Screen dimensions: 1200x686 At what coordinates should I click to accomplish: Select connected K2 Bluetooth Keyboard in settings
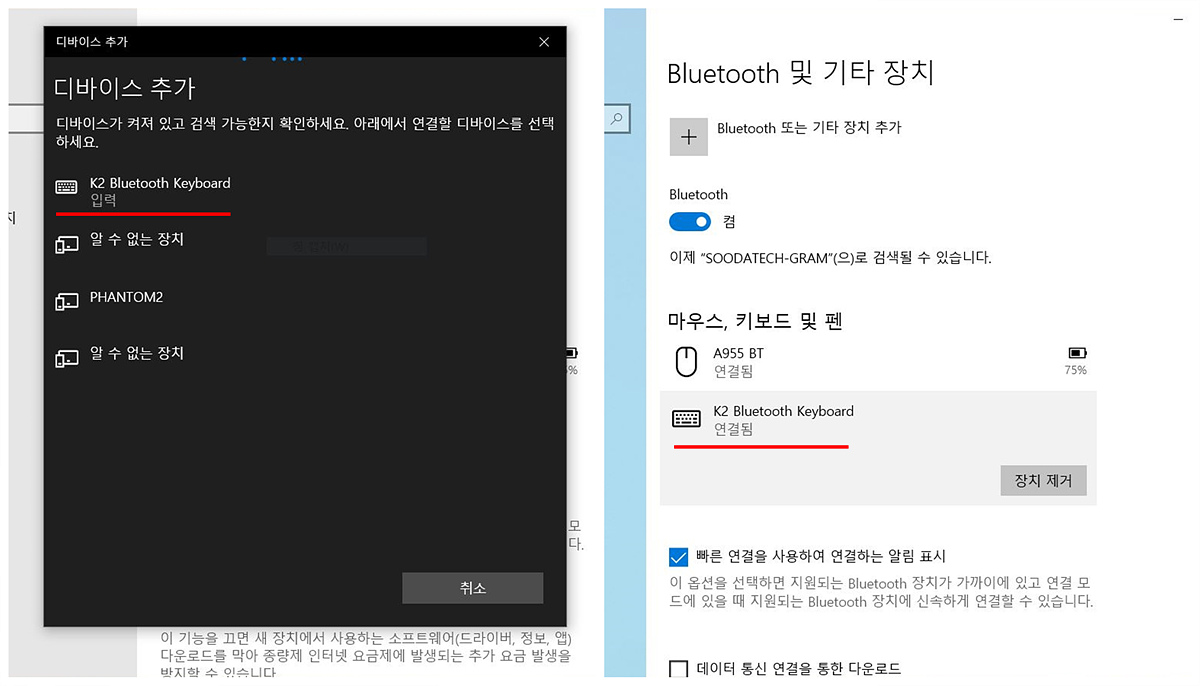pyautogui.click(x=878, y=448)
